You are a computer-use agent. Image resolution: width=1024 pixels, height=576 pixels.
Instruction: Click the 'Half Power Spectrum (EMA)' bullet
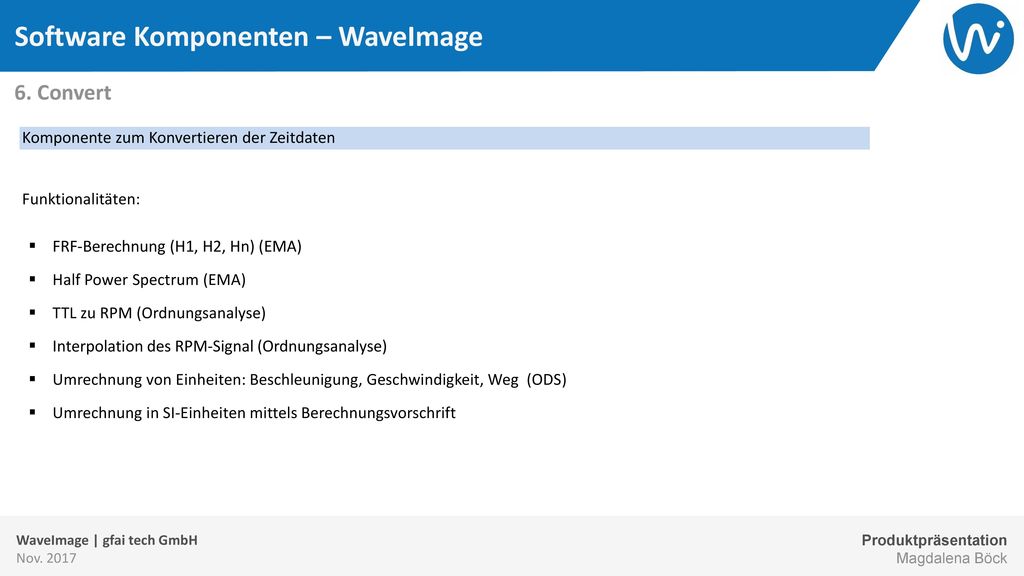pos(149,280)
